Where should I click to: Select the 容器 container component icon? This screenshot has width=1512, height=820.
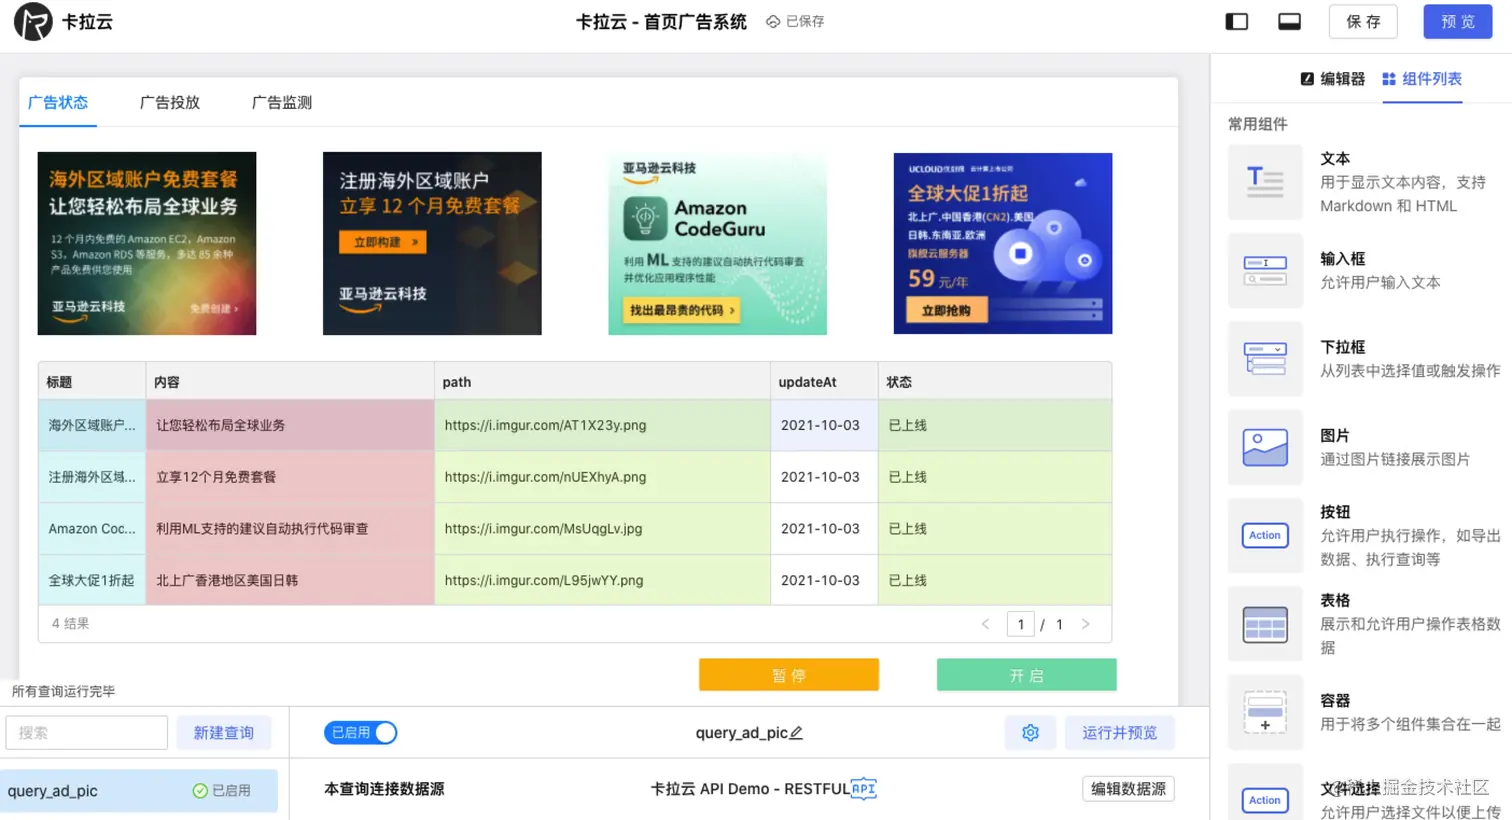pyautogui.click(x=1264, y=713)
